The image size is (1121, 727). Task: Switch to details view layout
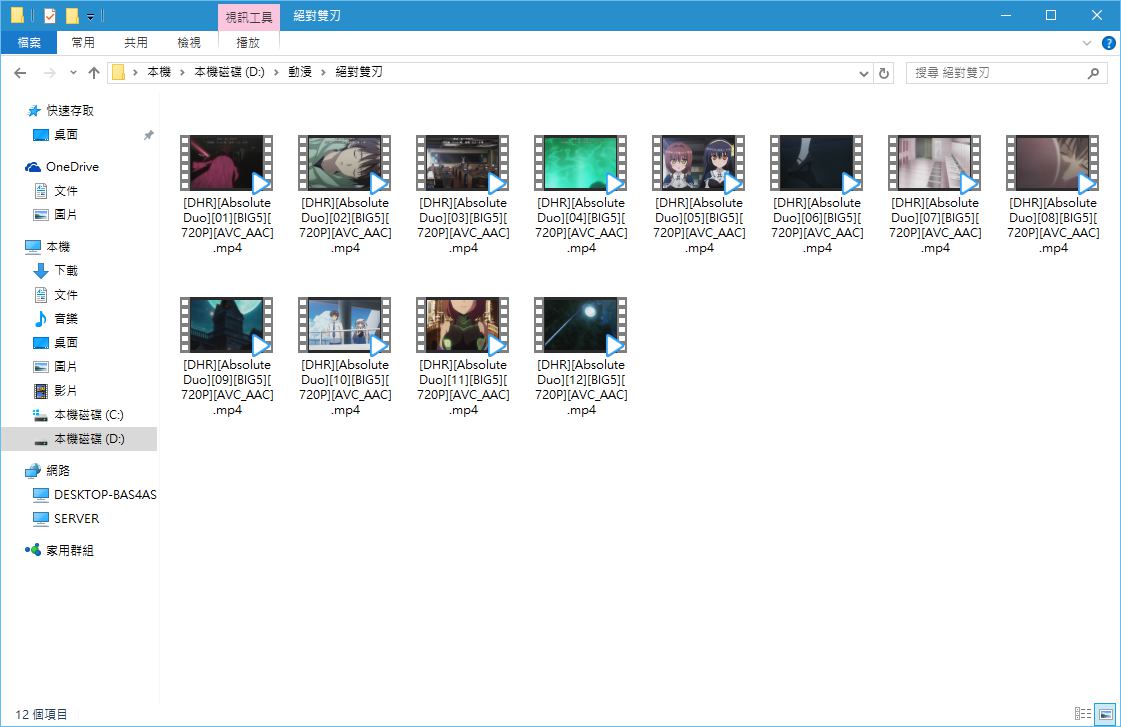tap(1082, 714)
